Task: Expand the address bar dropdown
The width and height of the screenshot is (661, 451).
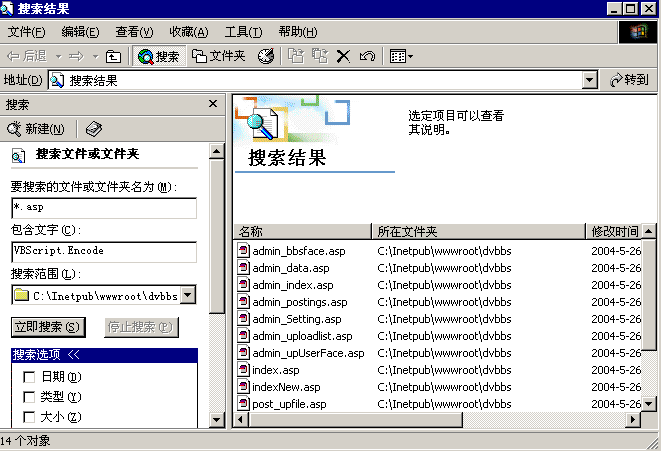Action: tap(590, 80)
